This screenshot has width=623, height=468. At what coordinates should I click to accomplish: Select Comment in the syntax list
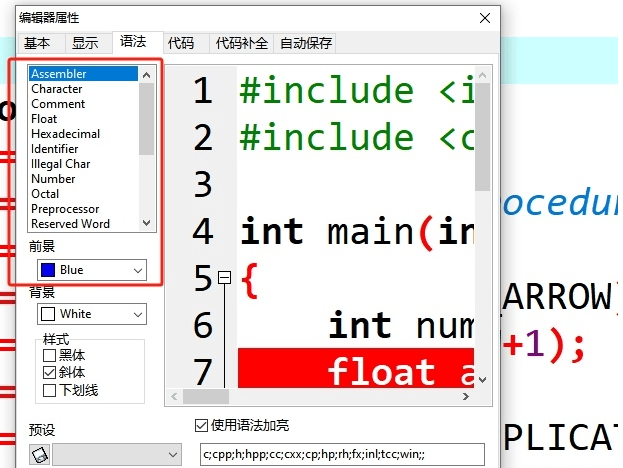(58, 104)
